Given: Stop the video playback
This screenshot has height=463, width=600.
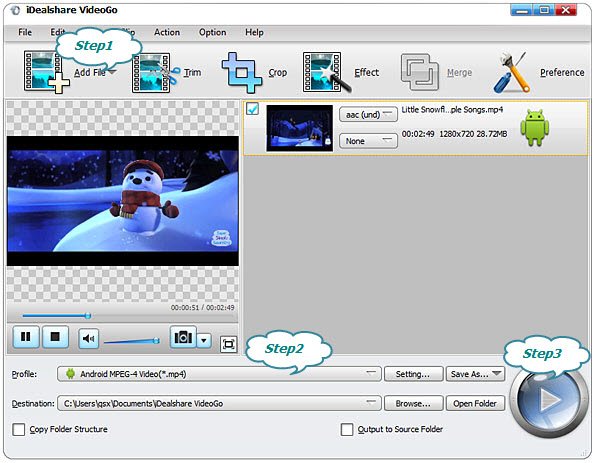Looking at the screenshot, I should (x=56, y=337).
